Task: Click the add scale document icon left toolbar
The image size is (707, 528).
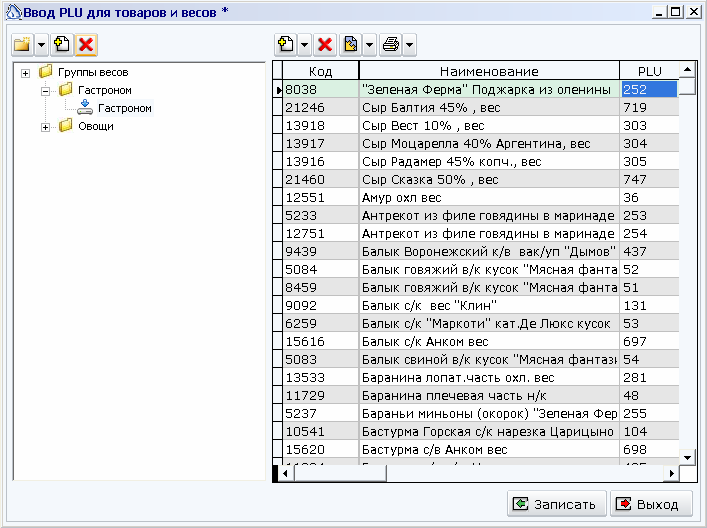Action: pyautogui.click(x=62, y=45)
